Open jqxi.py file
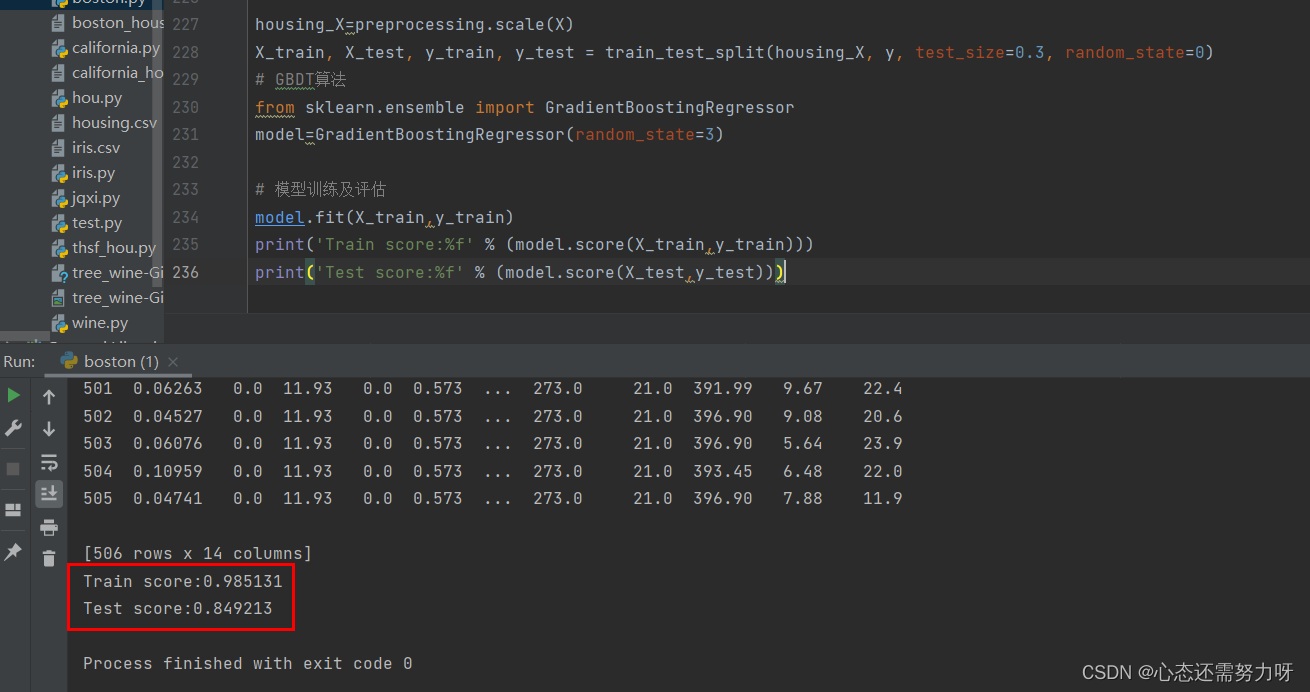The image size is (1310, 692). point(96,198)
